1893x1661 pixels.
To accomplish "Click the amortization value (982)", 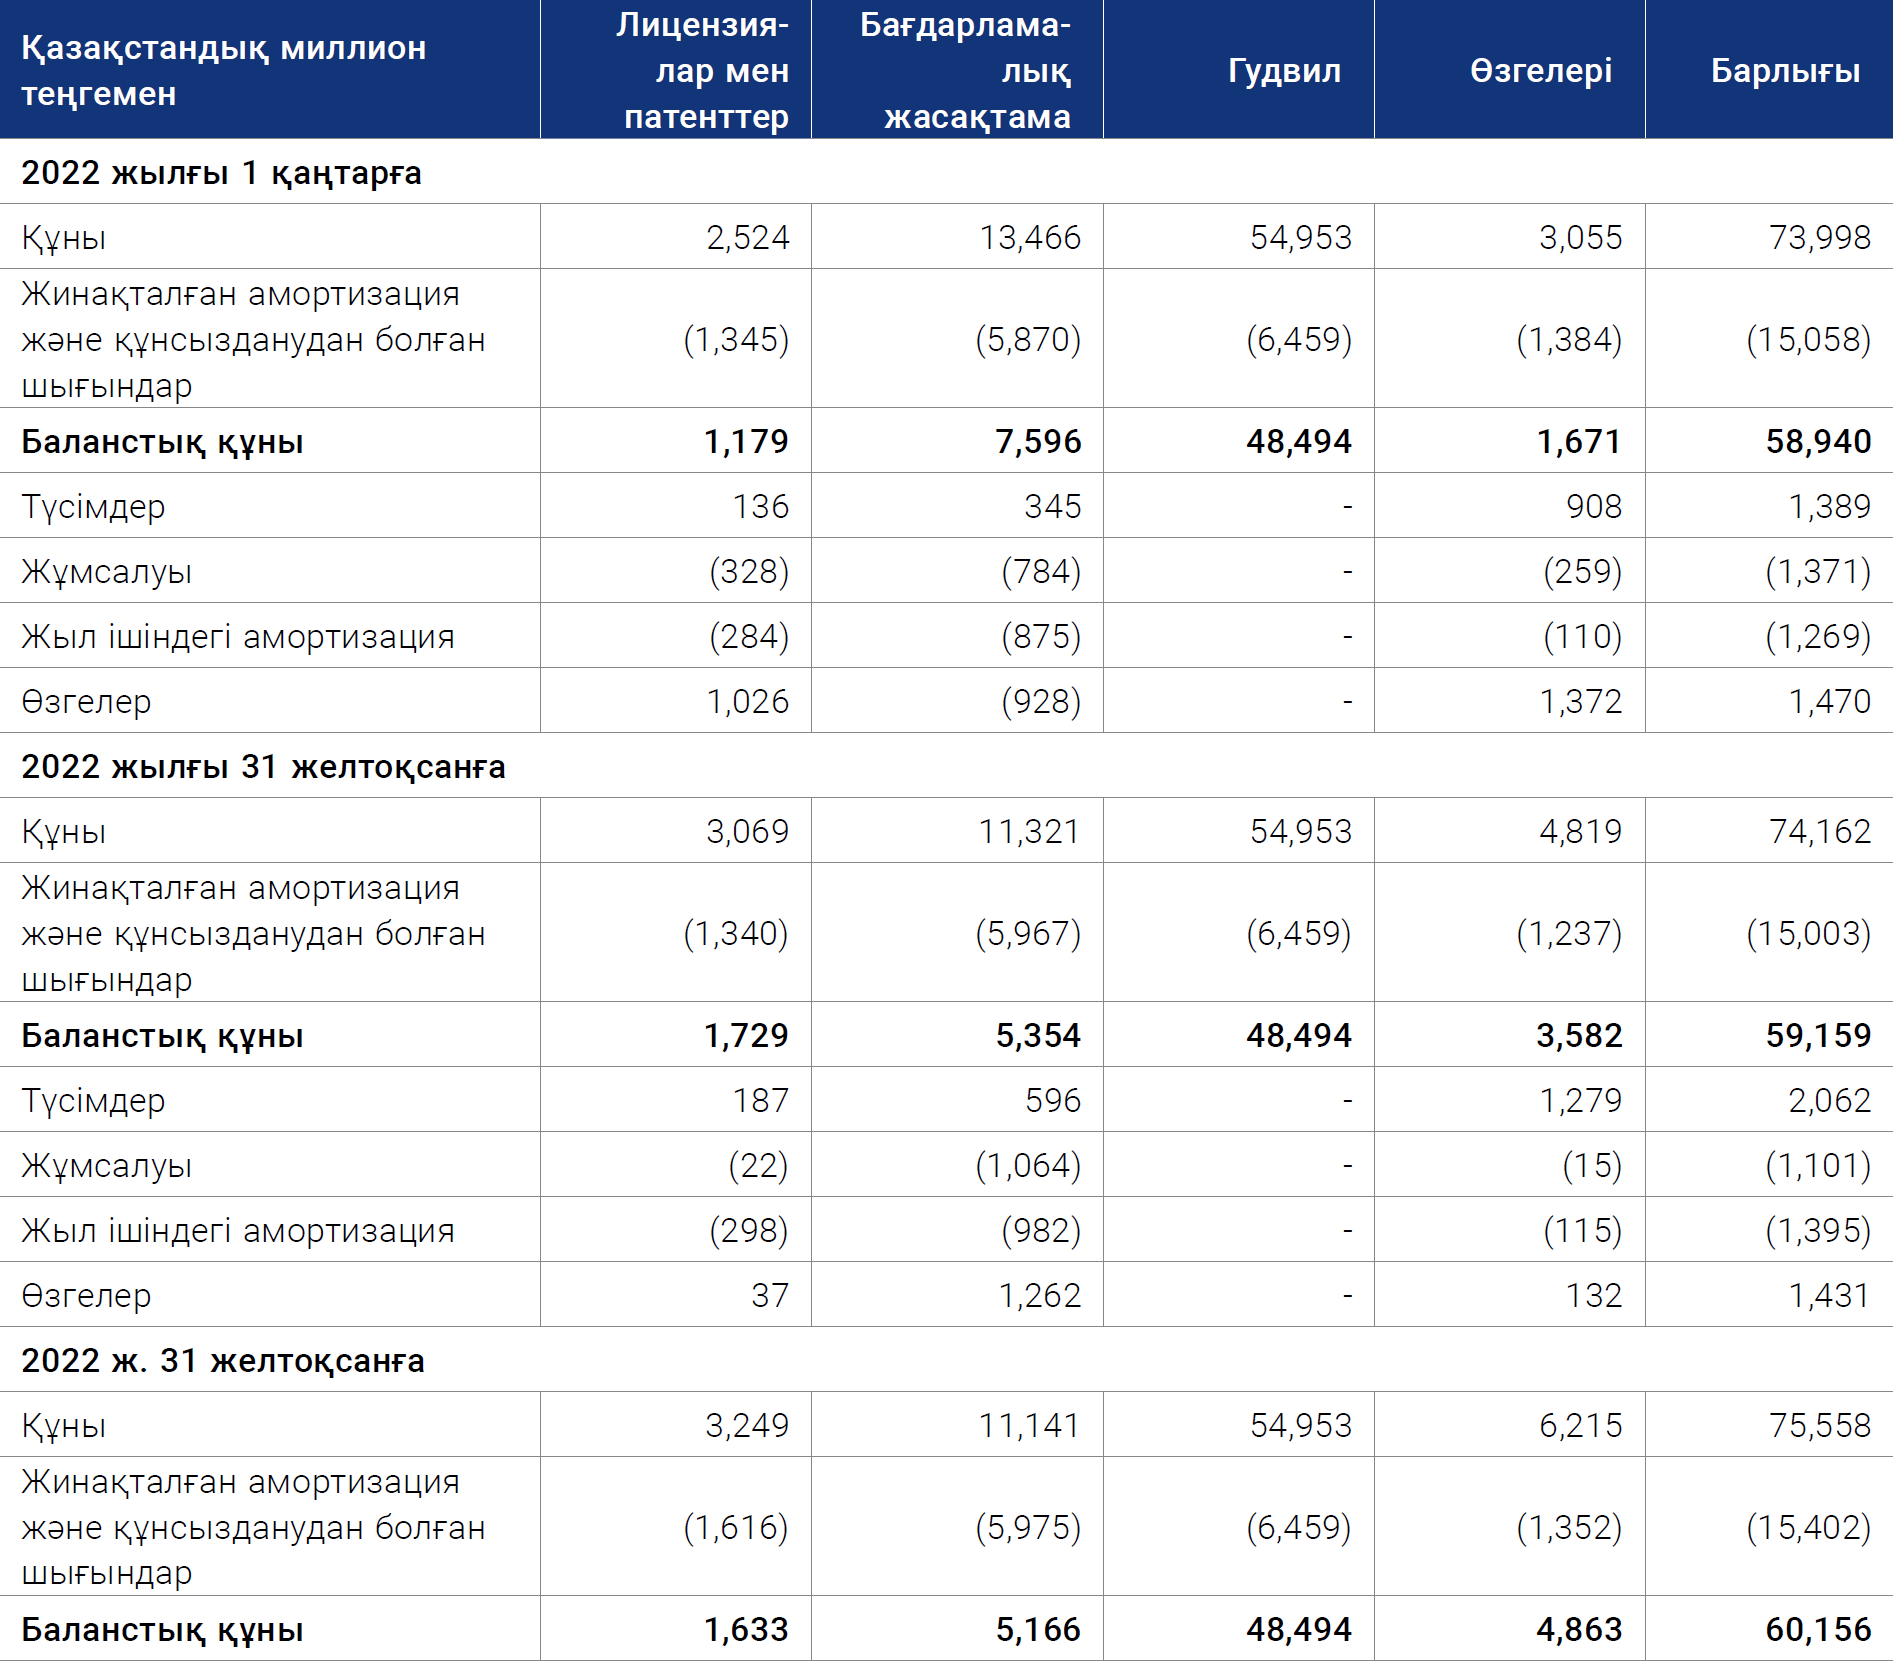I will coord(1041,1230).
